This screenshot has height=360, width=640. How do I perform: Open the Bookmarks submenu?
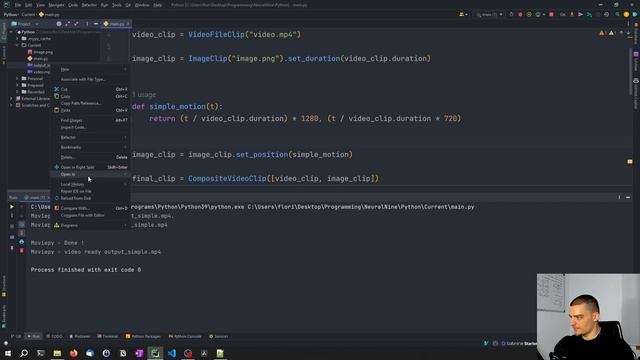coord(90,147)
